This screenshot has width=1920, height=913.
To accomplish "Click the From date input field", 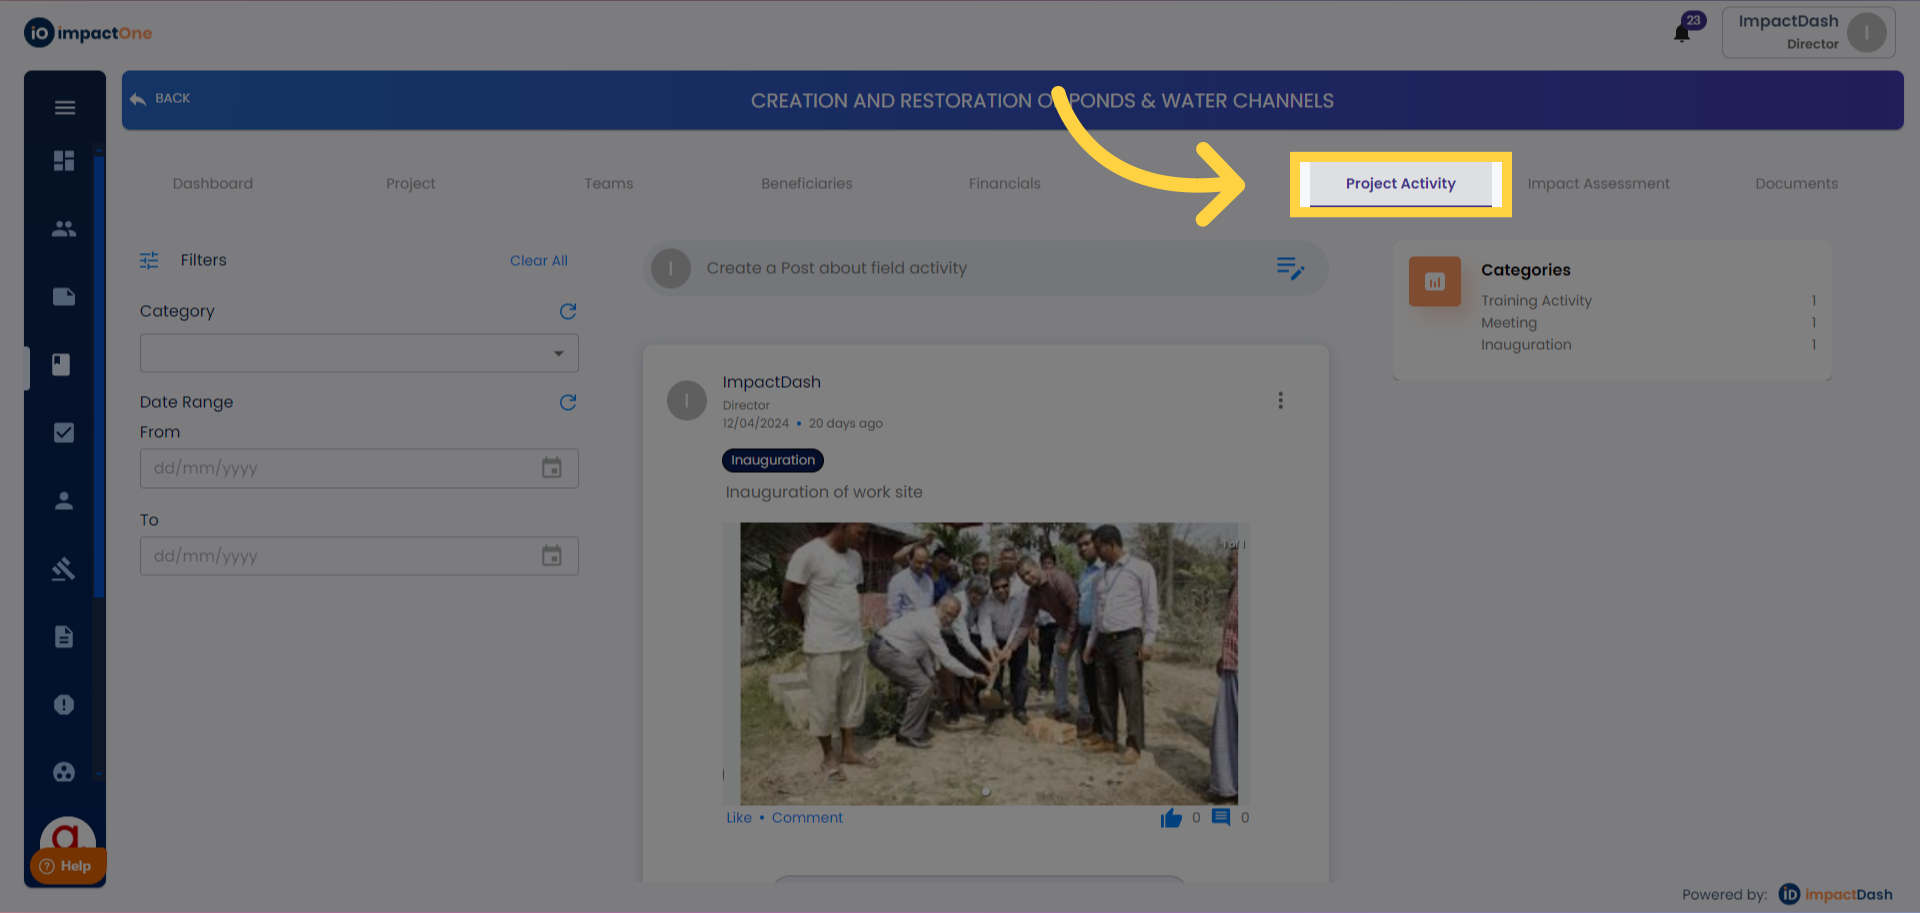I will tap(359, 468).
